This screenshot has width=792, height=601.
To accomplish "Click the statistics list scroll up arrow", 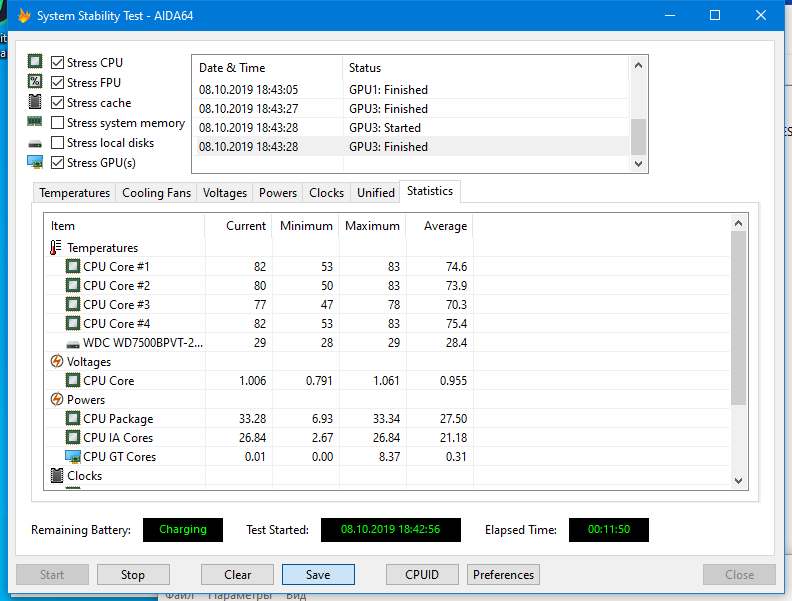I will 738,223.
